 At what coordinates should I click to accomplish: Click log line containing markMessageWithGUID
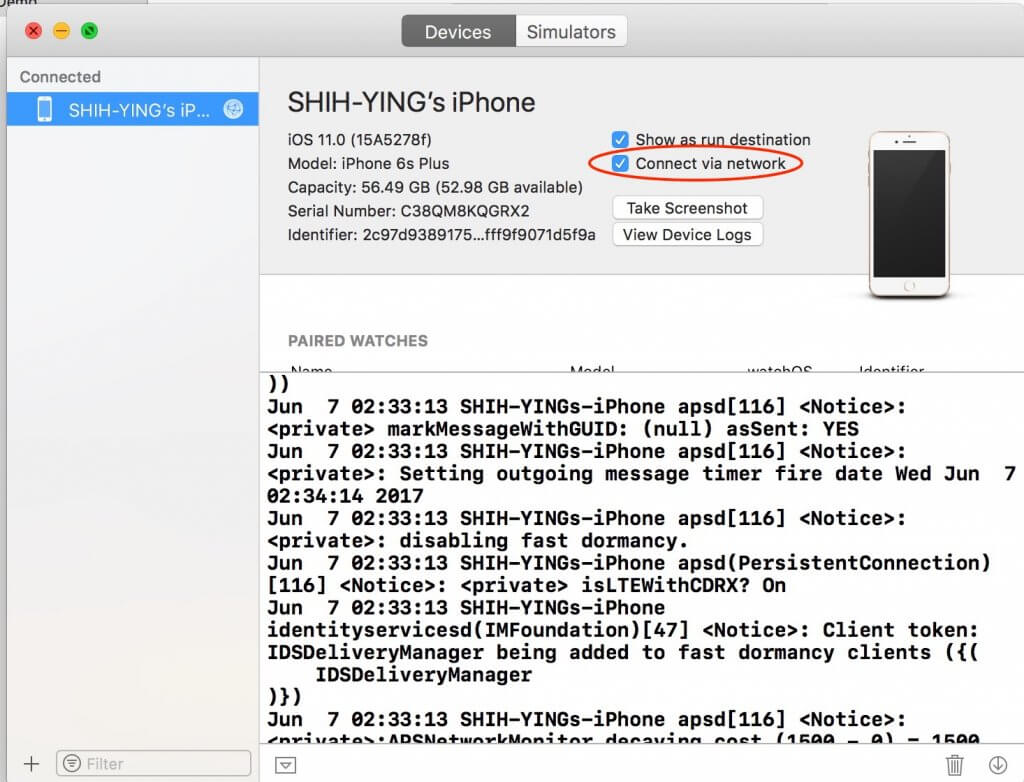[563, 429]
